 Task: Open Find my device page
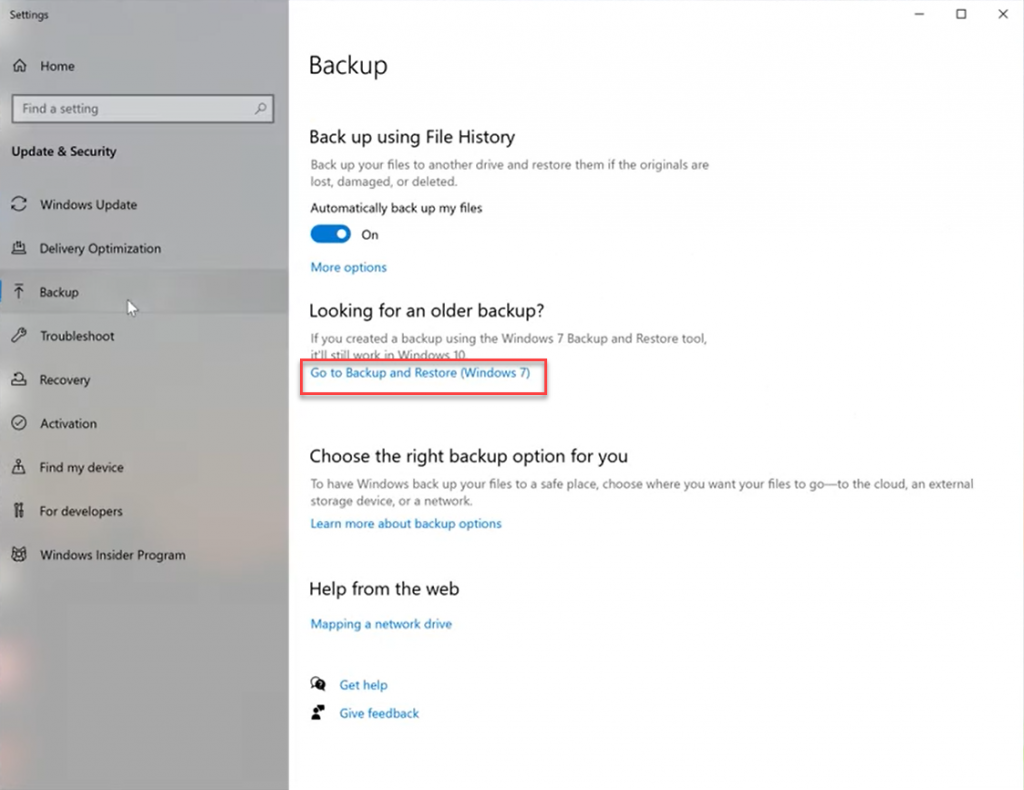pos(144,467)
